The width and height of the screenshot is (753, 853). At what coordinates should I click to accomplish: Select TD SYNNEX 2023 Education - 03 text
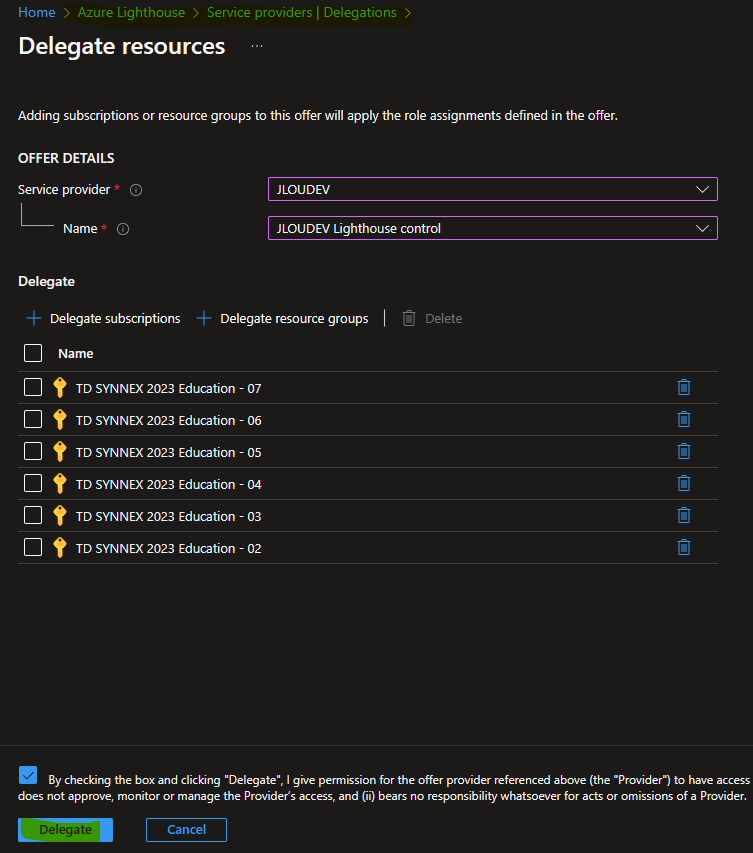[x=169, y=516]
